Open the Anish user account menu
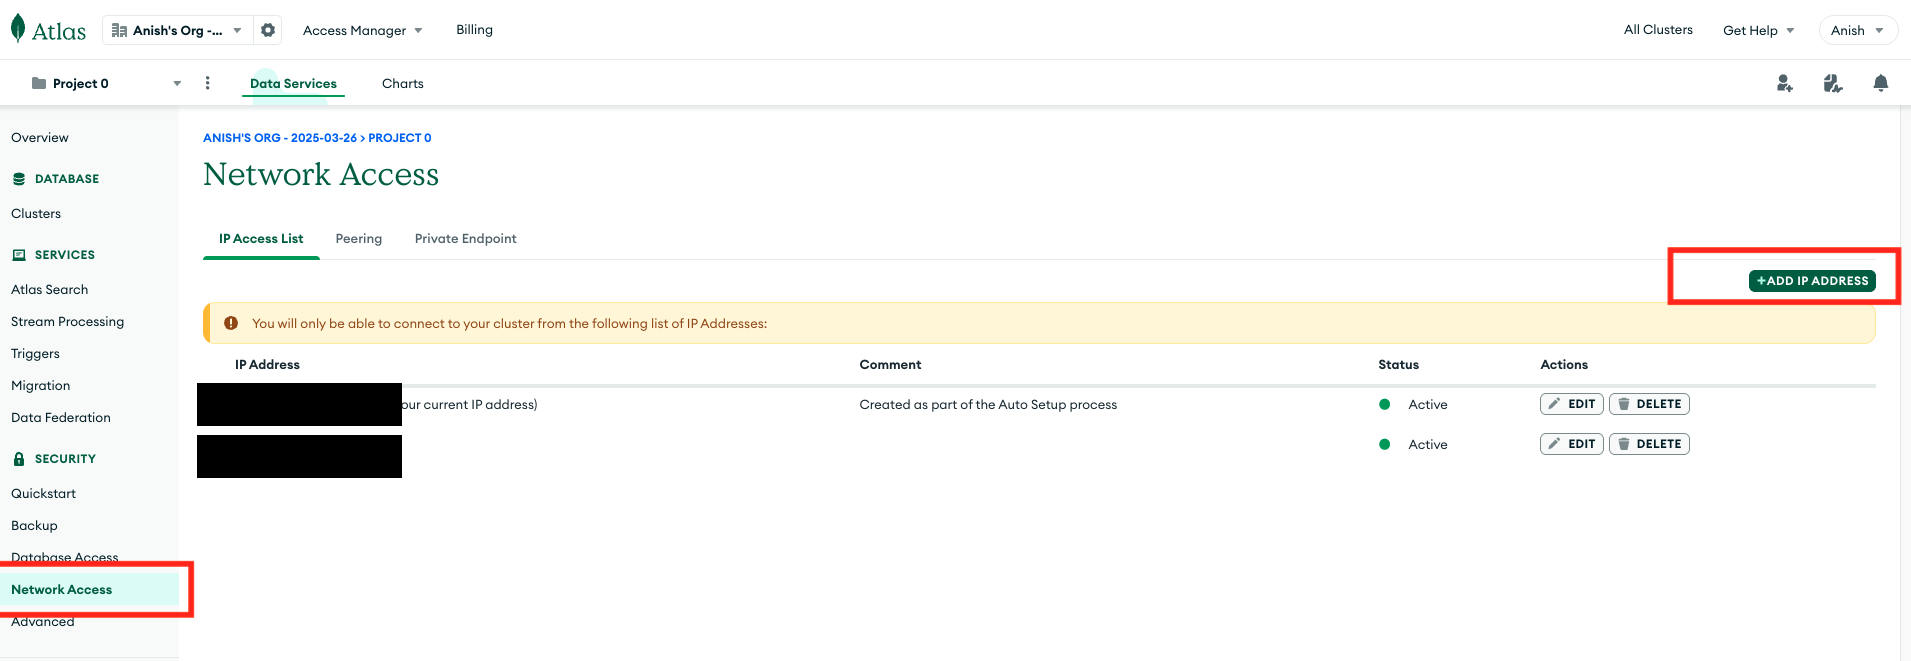Image resolution: width=1911 pixels, height=661 pixels. coord(1857,30)
